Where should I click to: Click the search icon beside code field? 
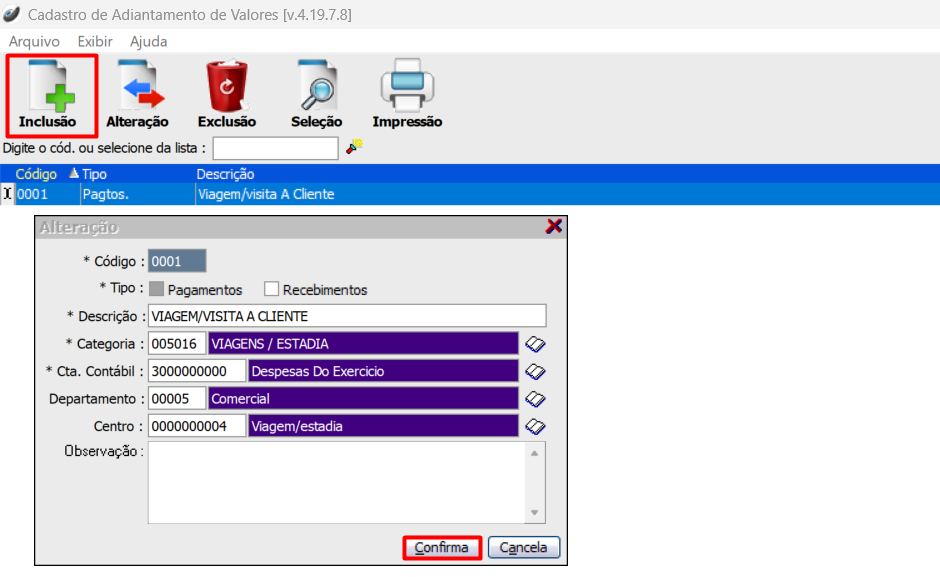click(x=354, y=147)
